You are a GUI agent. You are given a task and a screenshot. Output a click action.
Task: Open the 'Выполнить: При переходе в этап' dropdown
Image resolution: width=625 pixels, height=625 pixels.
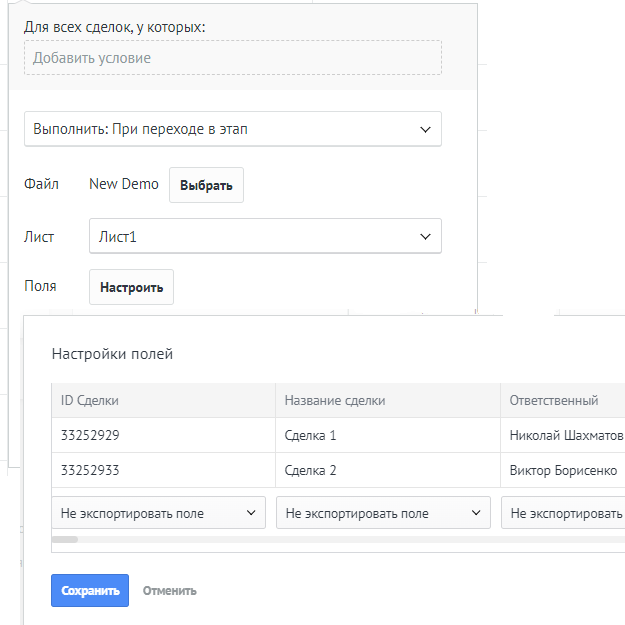point(233,129)
